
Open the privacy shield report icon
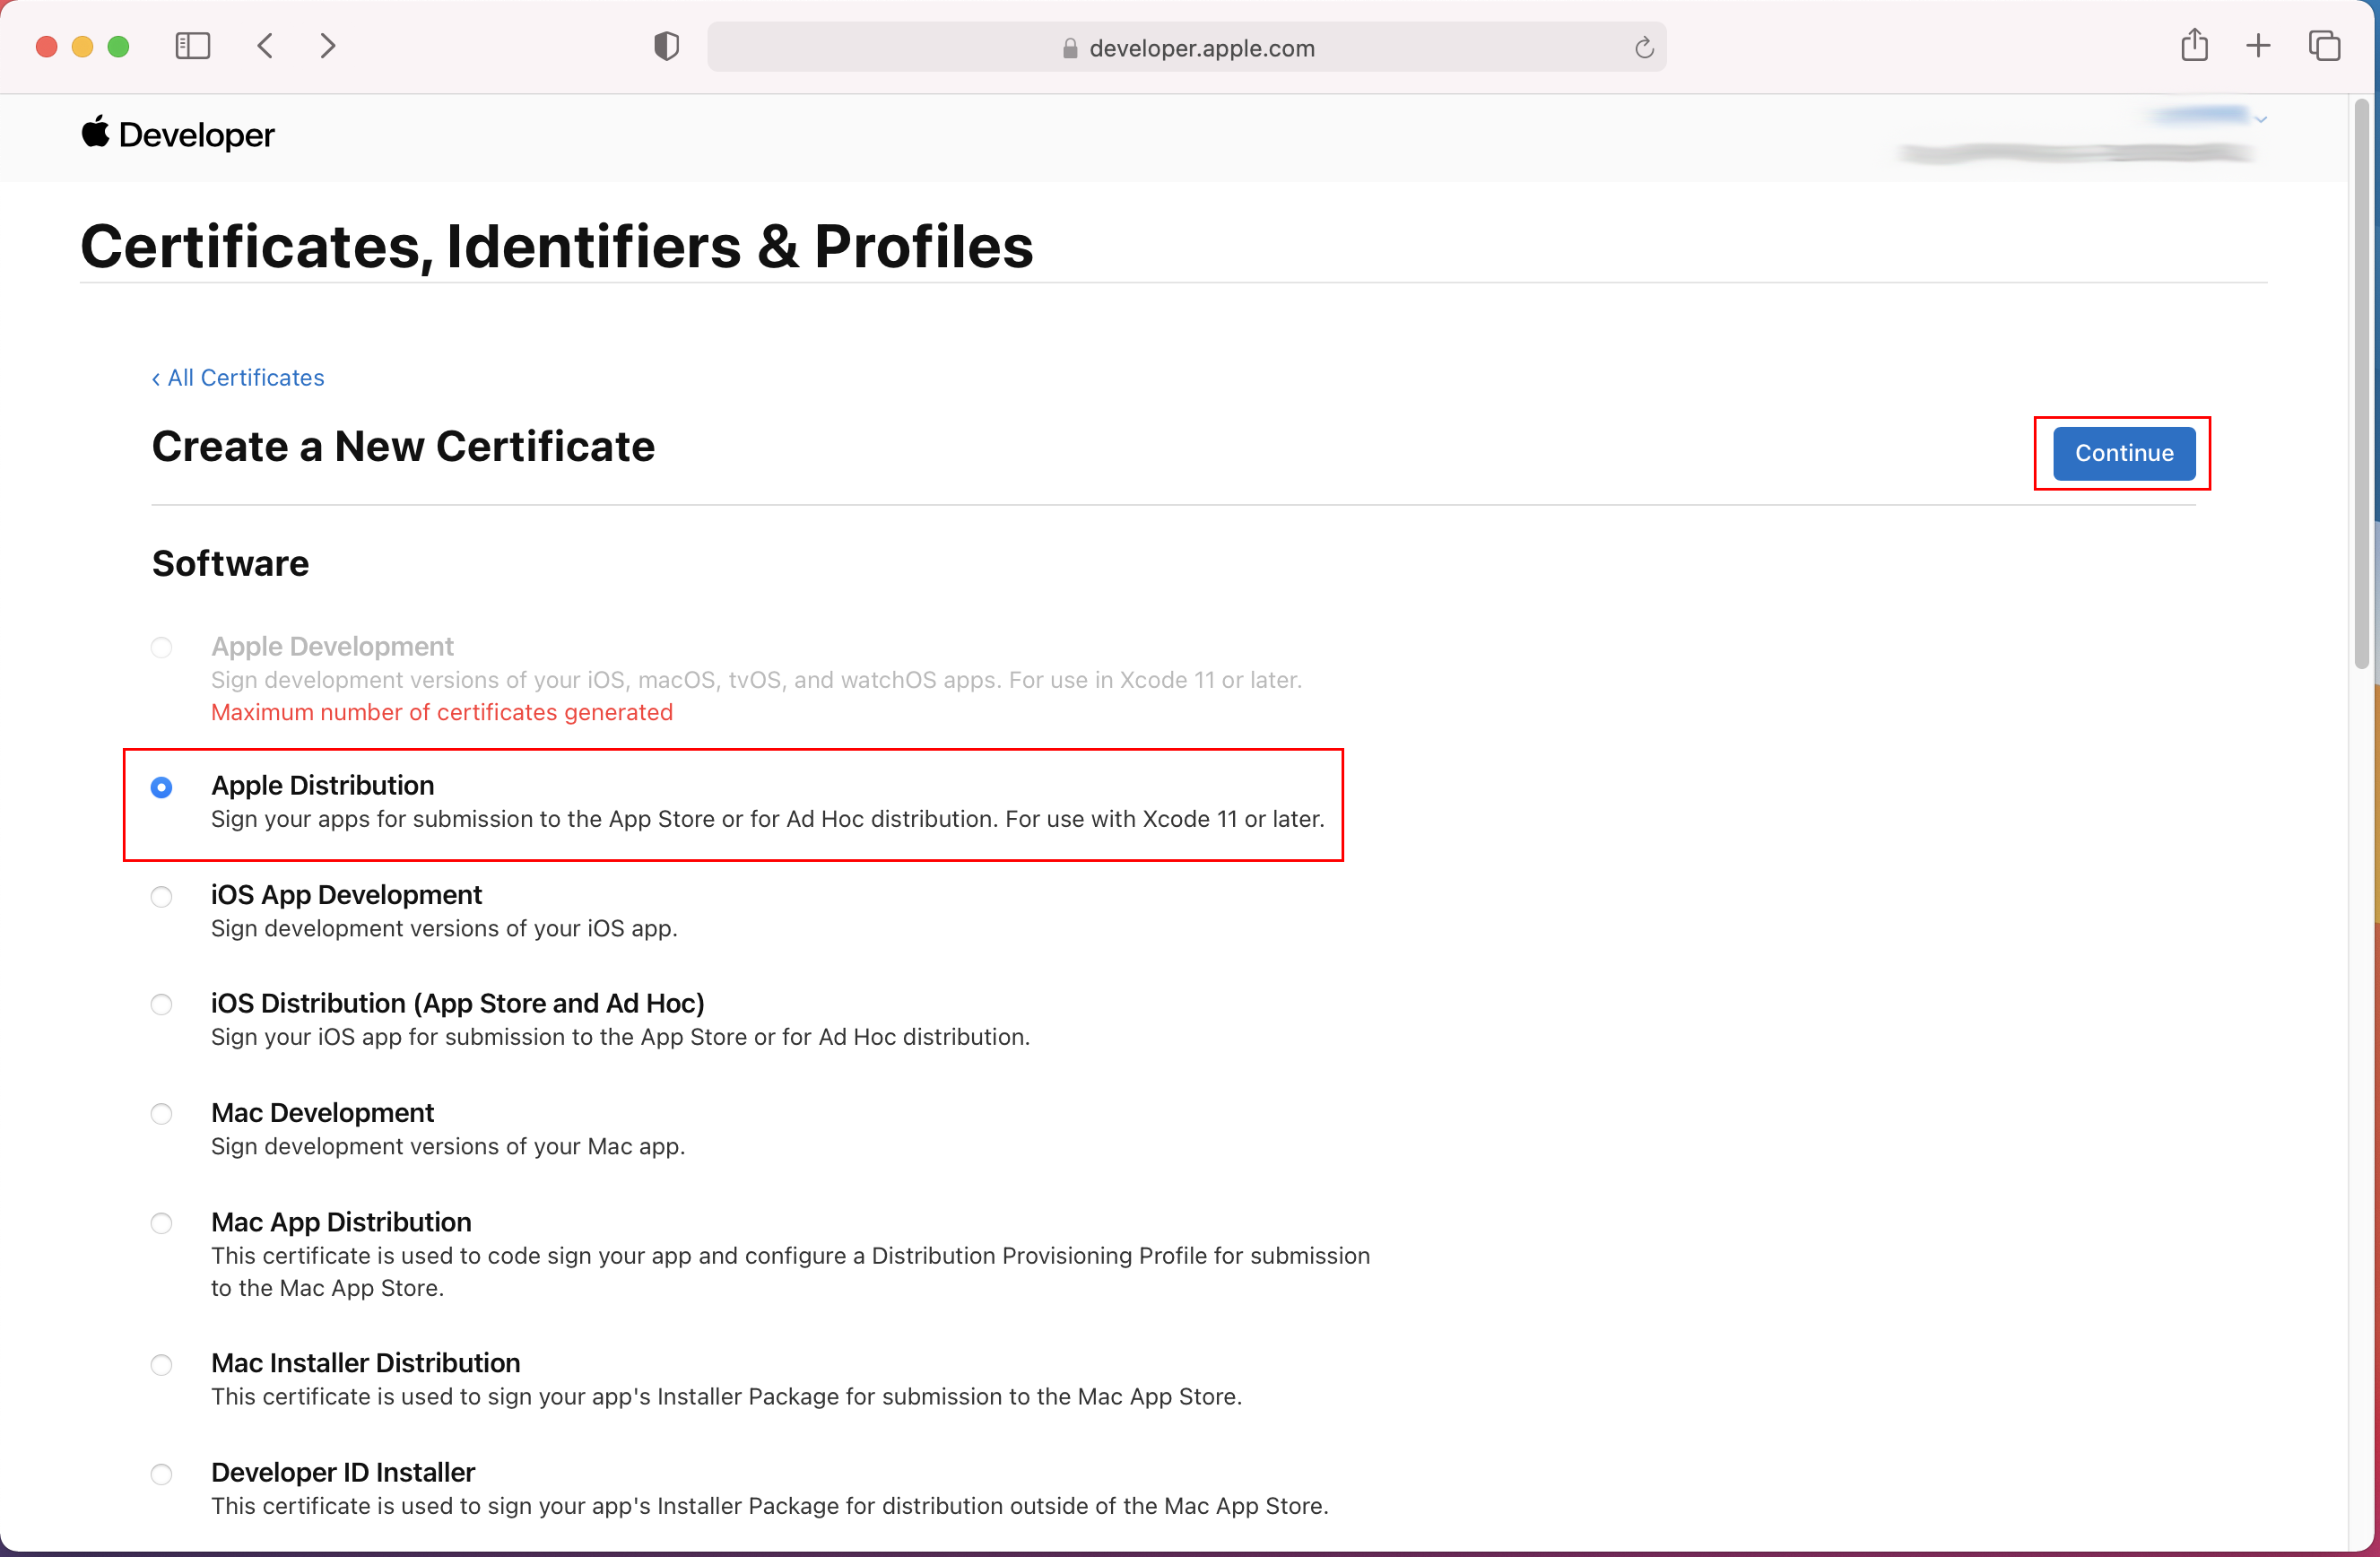(666, 46)
